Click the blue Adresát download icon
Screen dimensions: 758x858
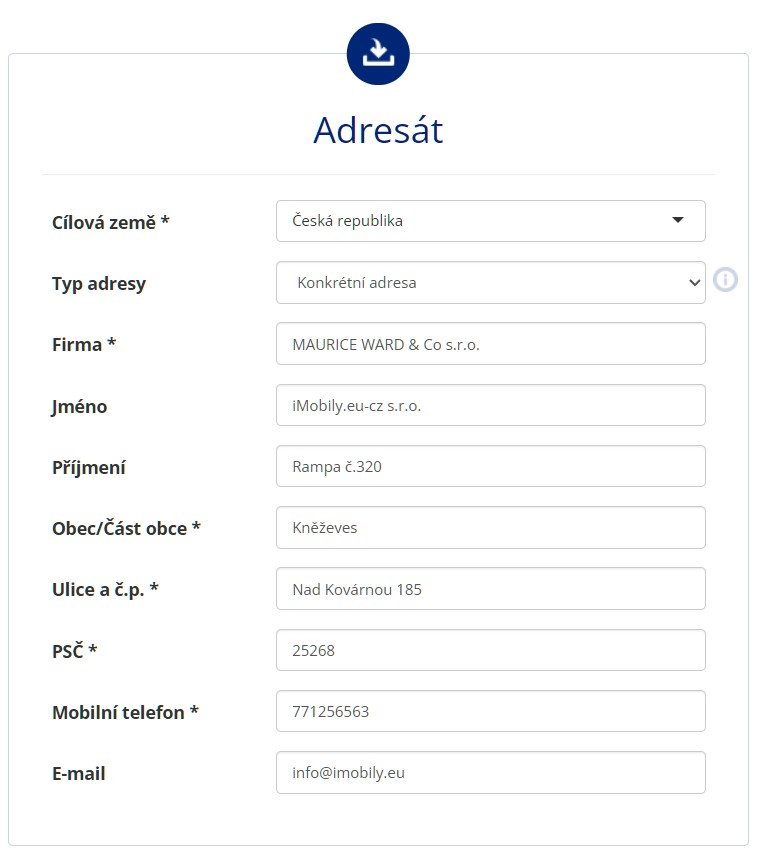[x=378, y=54]
